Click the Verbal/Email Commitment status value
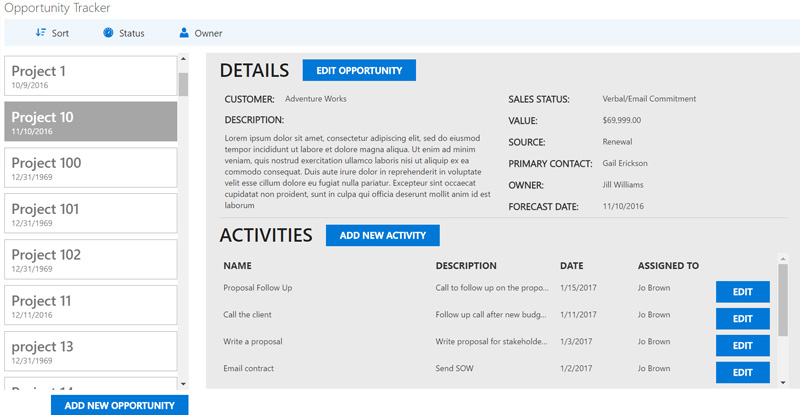Viewport: 800px width, 415px height. pyautogui.click(x=649, y=99)
